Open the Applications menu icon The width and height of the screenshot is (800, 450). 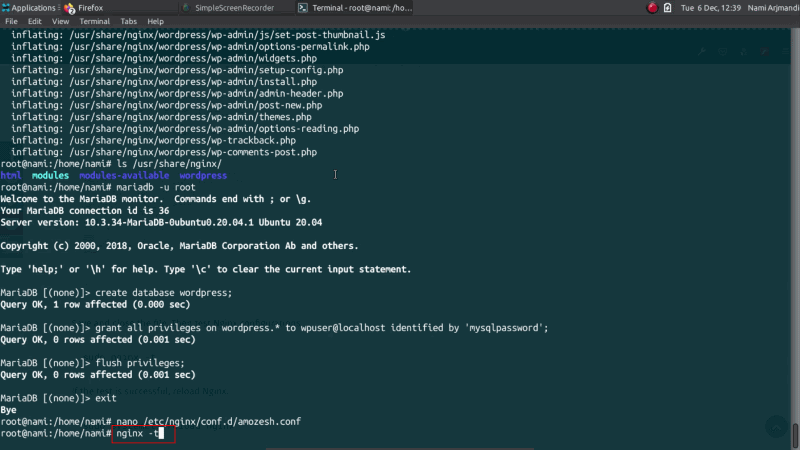(6, 8)
